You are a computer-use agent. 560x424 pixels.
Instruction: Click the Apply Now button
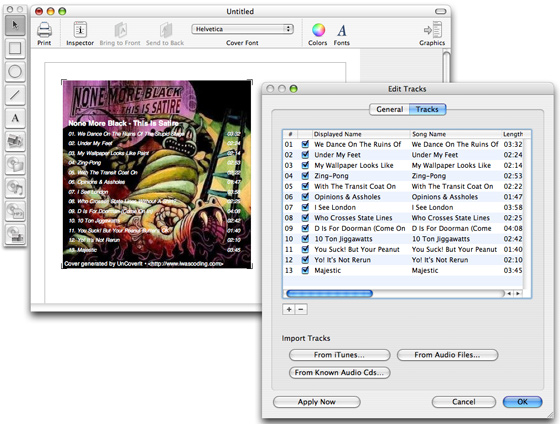point(317,402)
